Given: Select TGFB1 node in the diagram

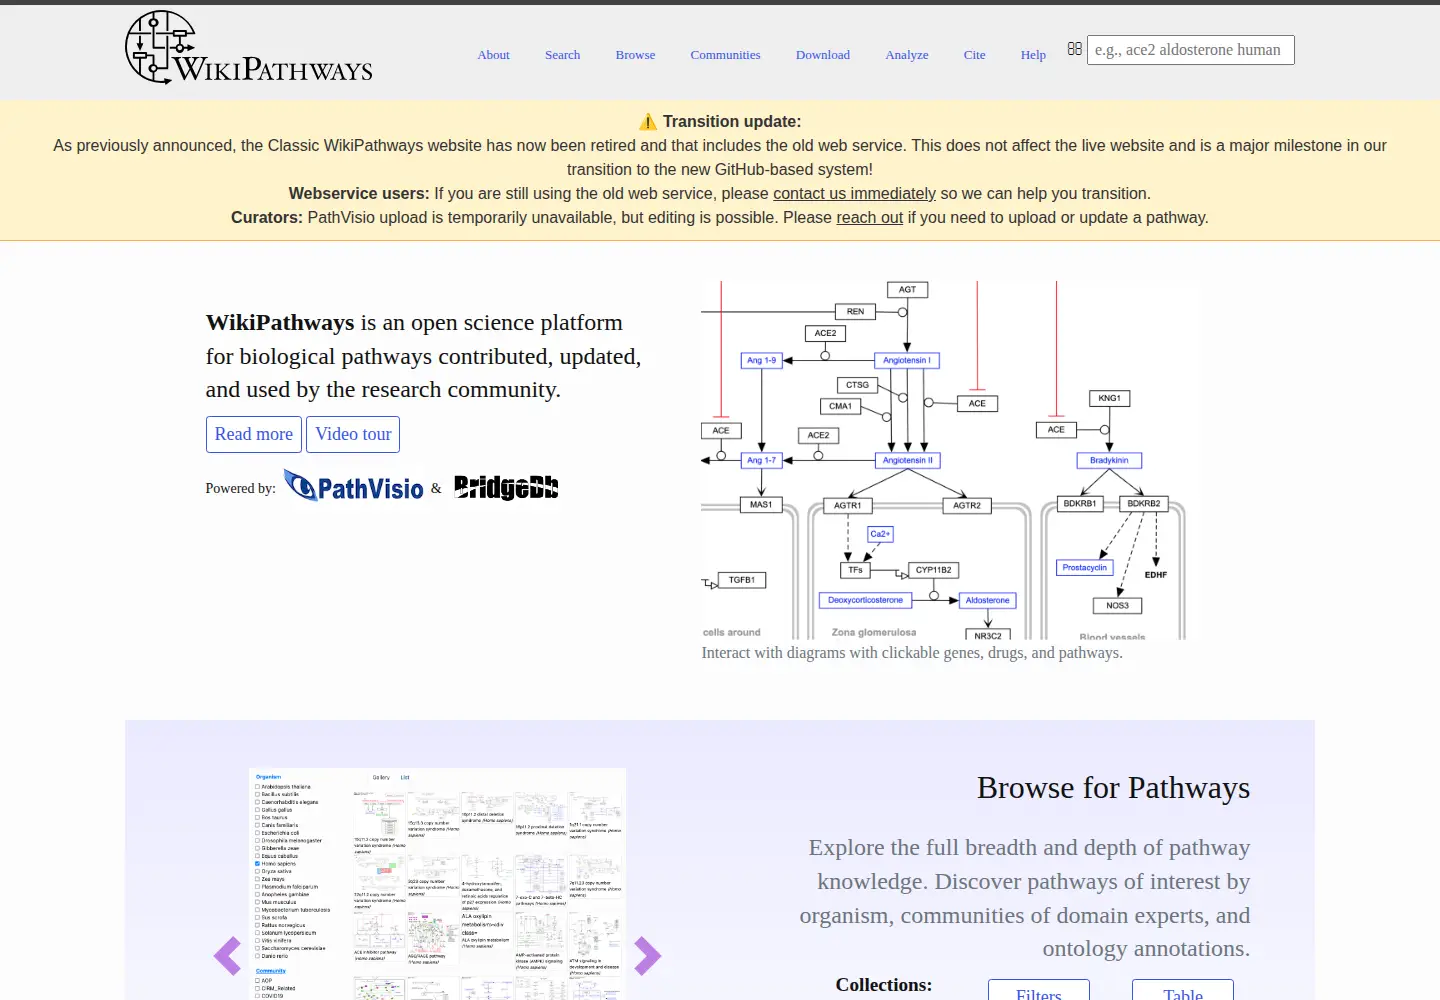Looking at the screenshot, I should 741,580.
